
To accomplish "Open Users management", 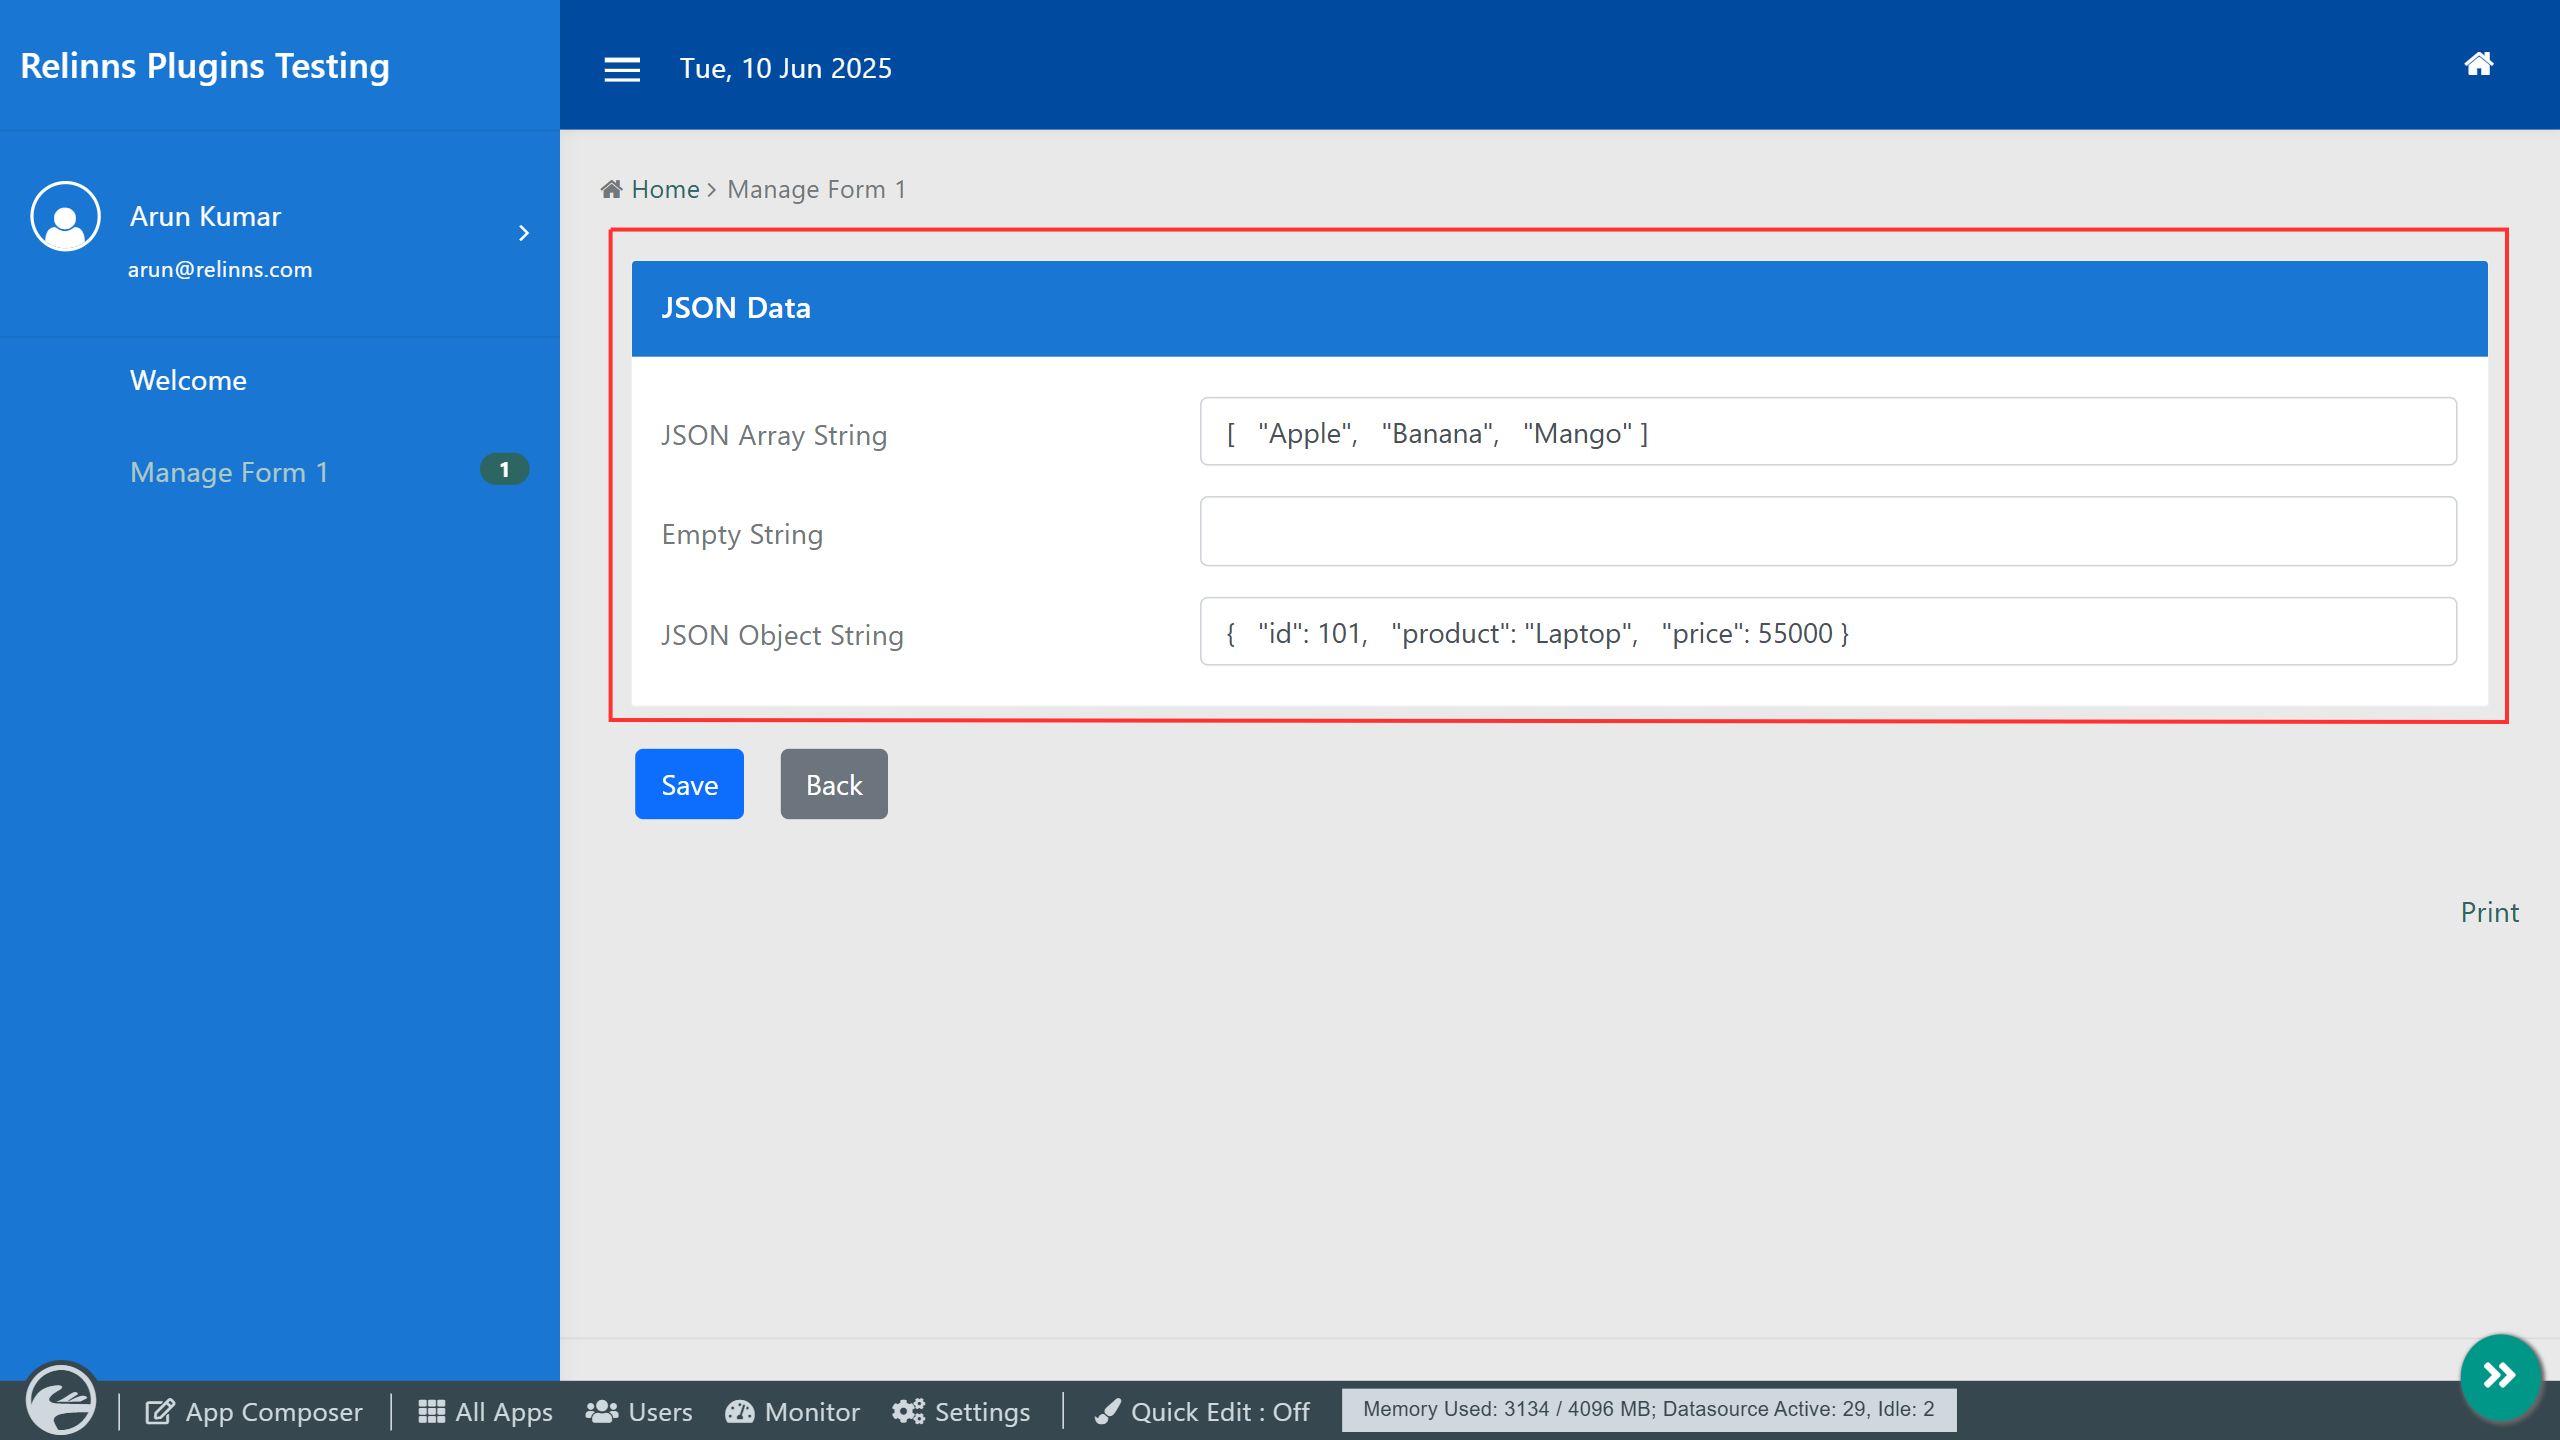I will 639,1411.
